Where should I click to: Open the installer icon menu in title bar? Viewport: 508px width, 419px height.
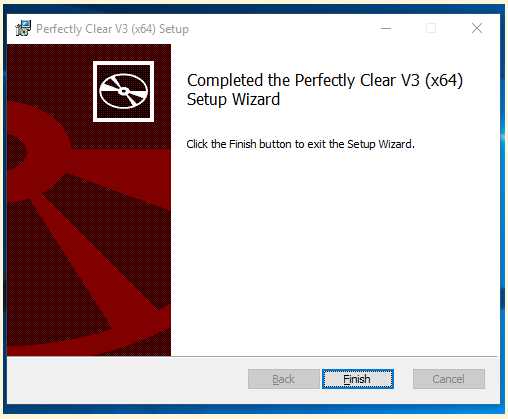pos(23,28)
